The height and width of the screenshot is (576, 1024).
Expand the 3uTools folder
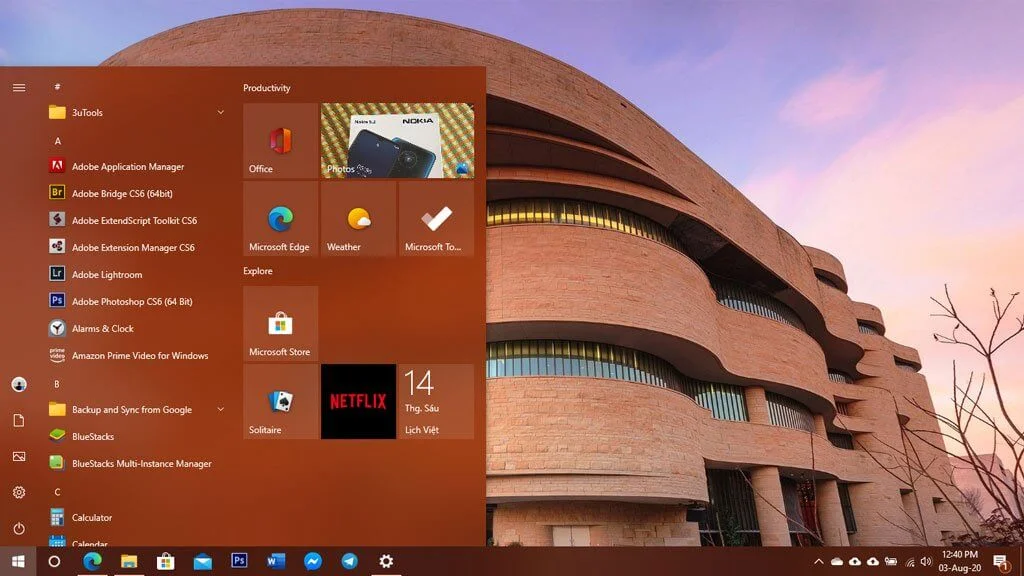[x=221, y=112]
